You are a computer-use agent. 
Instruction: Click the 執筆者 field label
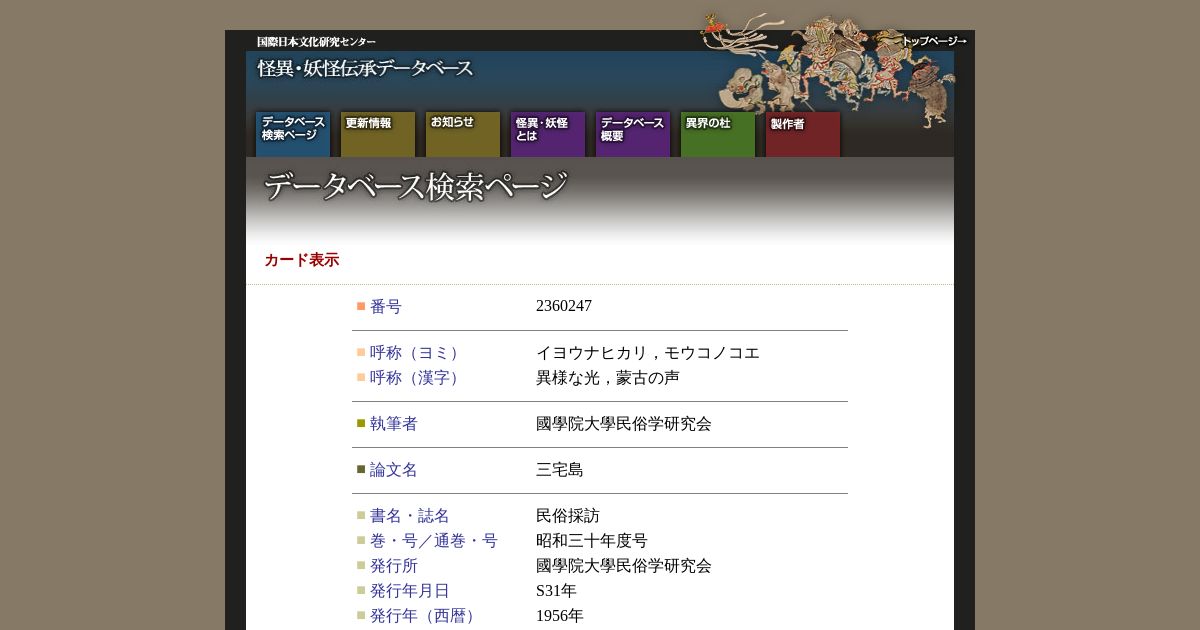394,424
